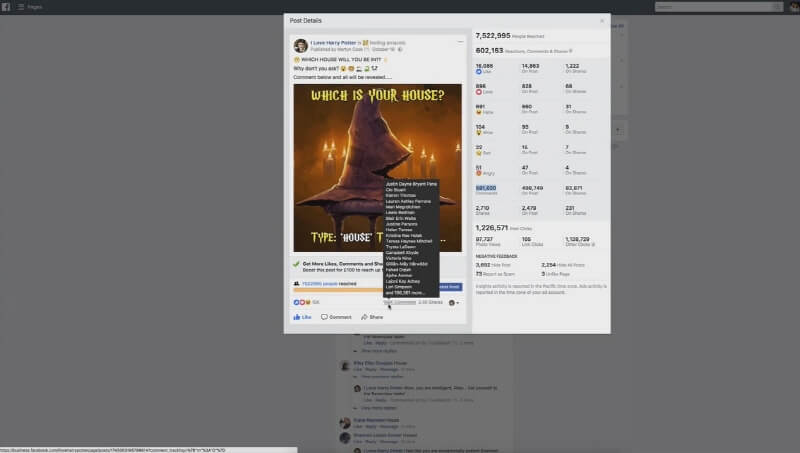Open the people reached link under post
This screenshot has width=800, height=453.
pos(319,284)
